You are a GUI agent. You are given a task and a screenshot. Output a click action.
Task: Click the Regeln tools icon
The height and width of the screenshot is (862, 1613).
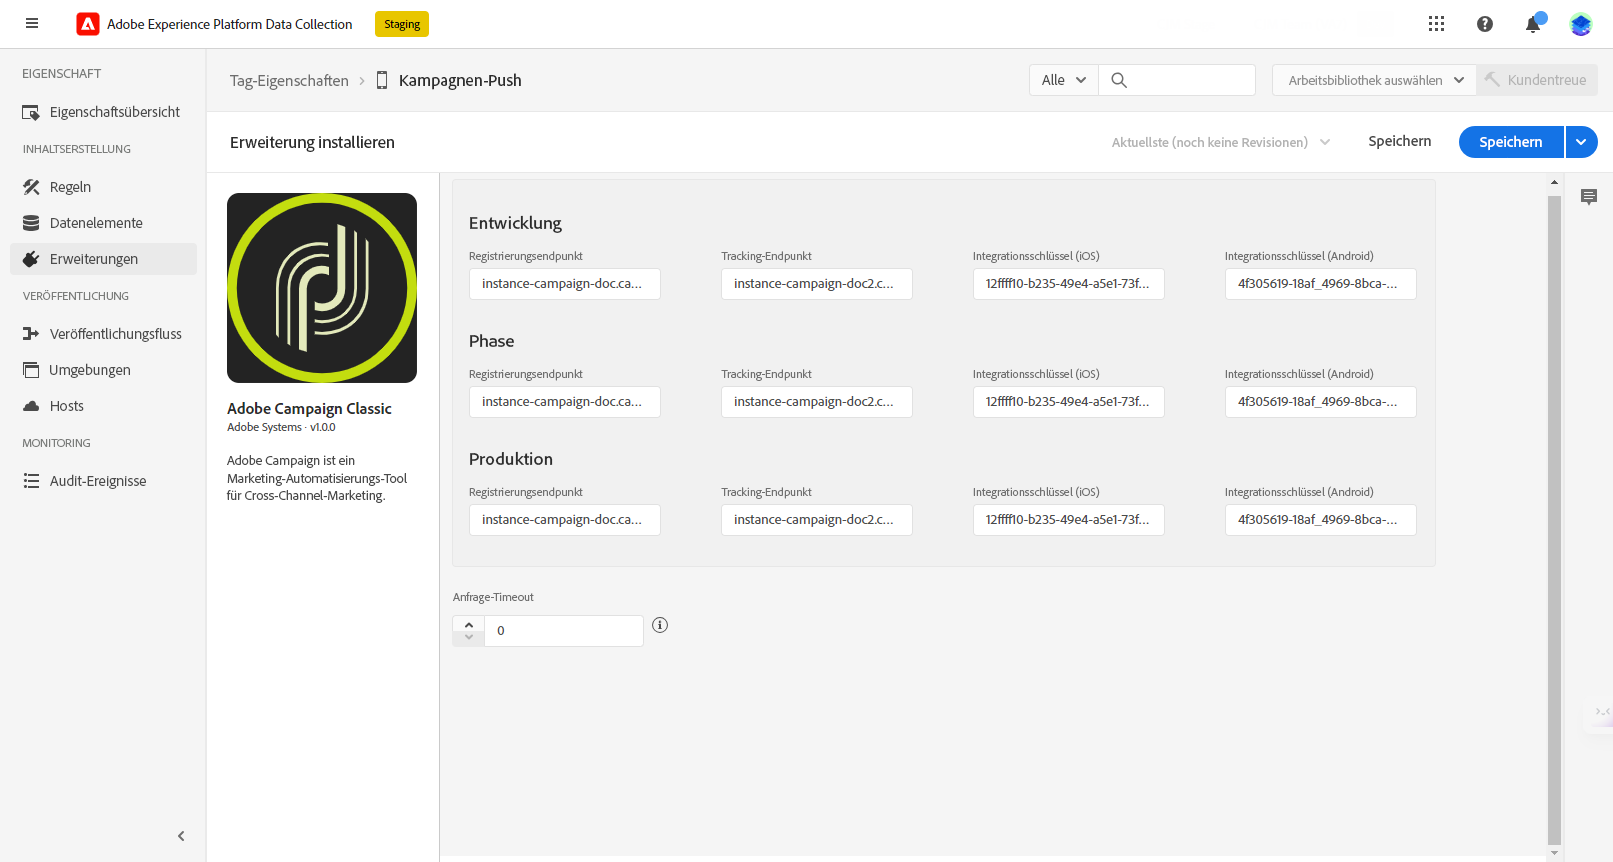(x=31, y=187)
